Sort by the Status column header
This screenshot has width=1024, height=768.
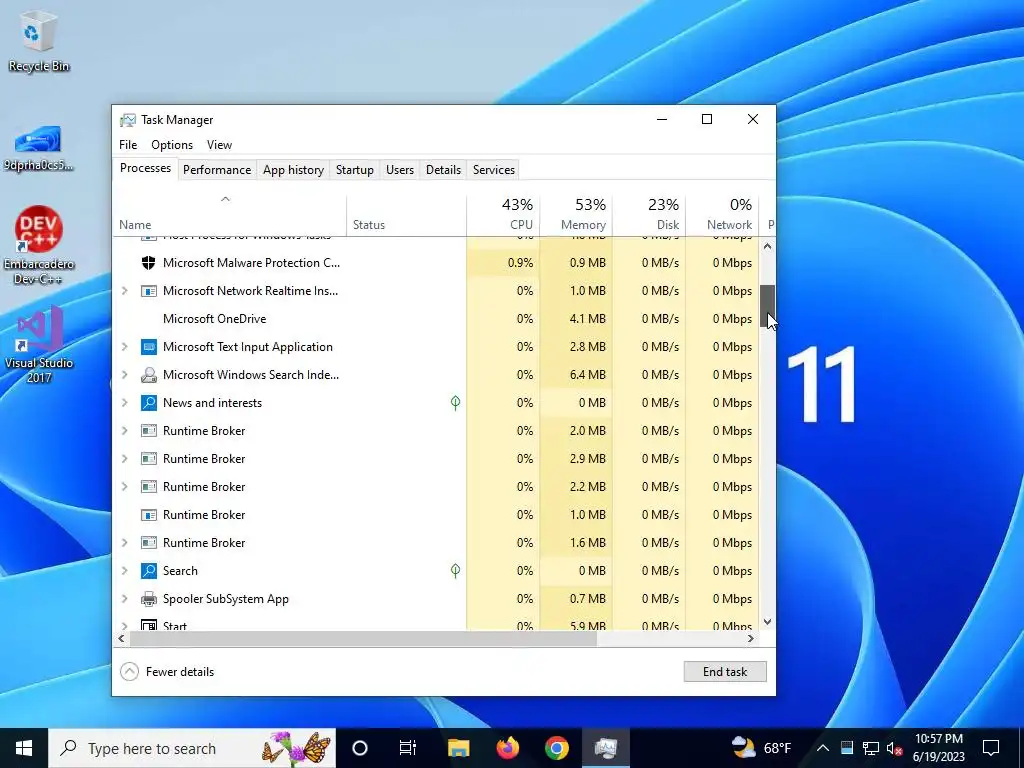[x=406, y=214]
